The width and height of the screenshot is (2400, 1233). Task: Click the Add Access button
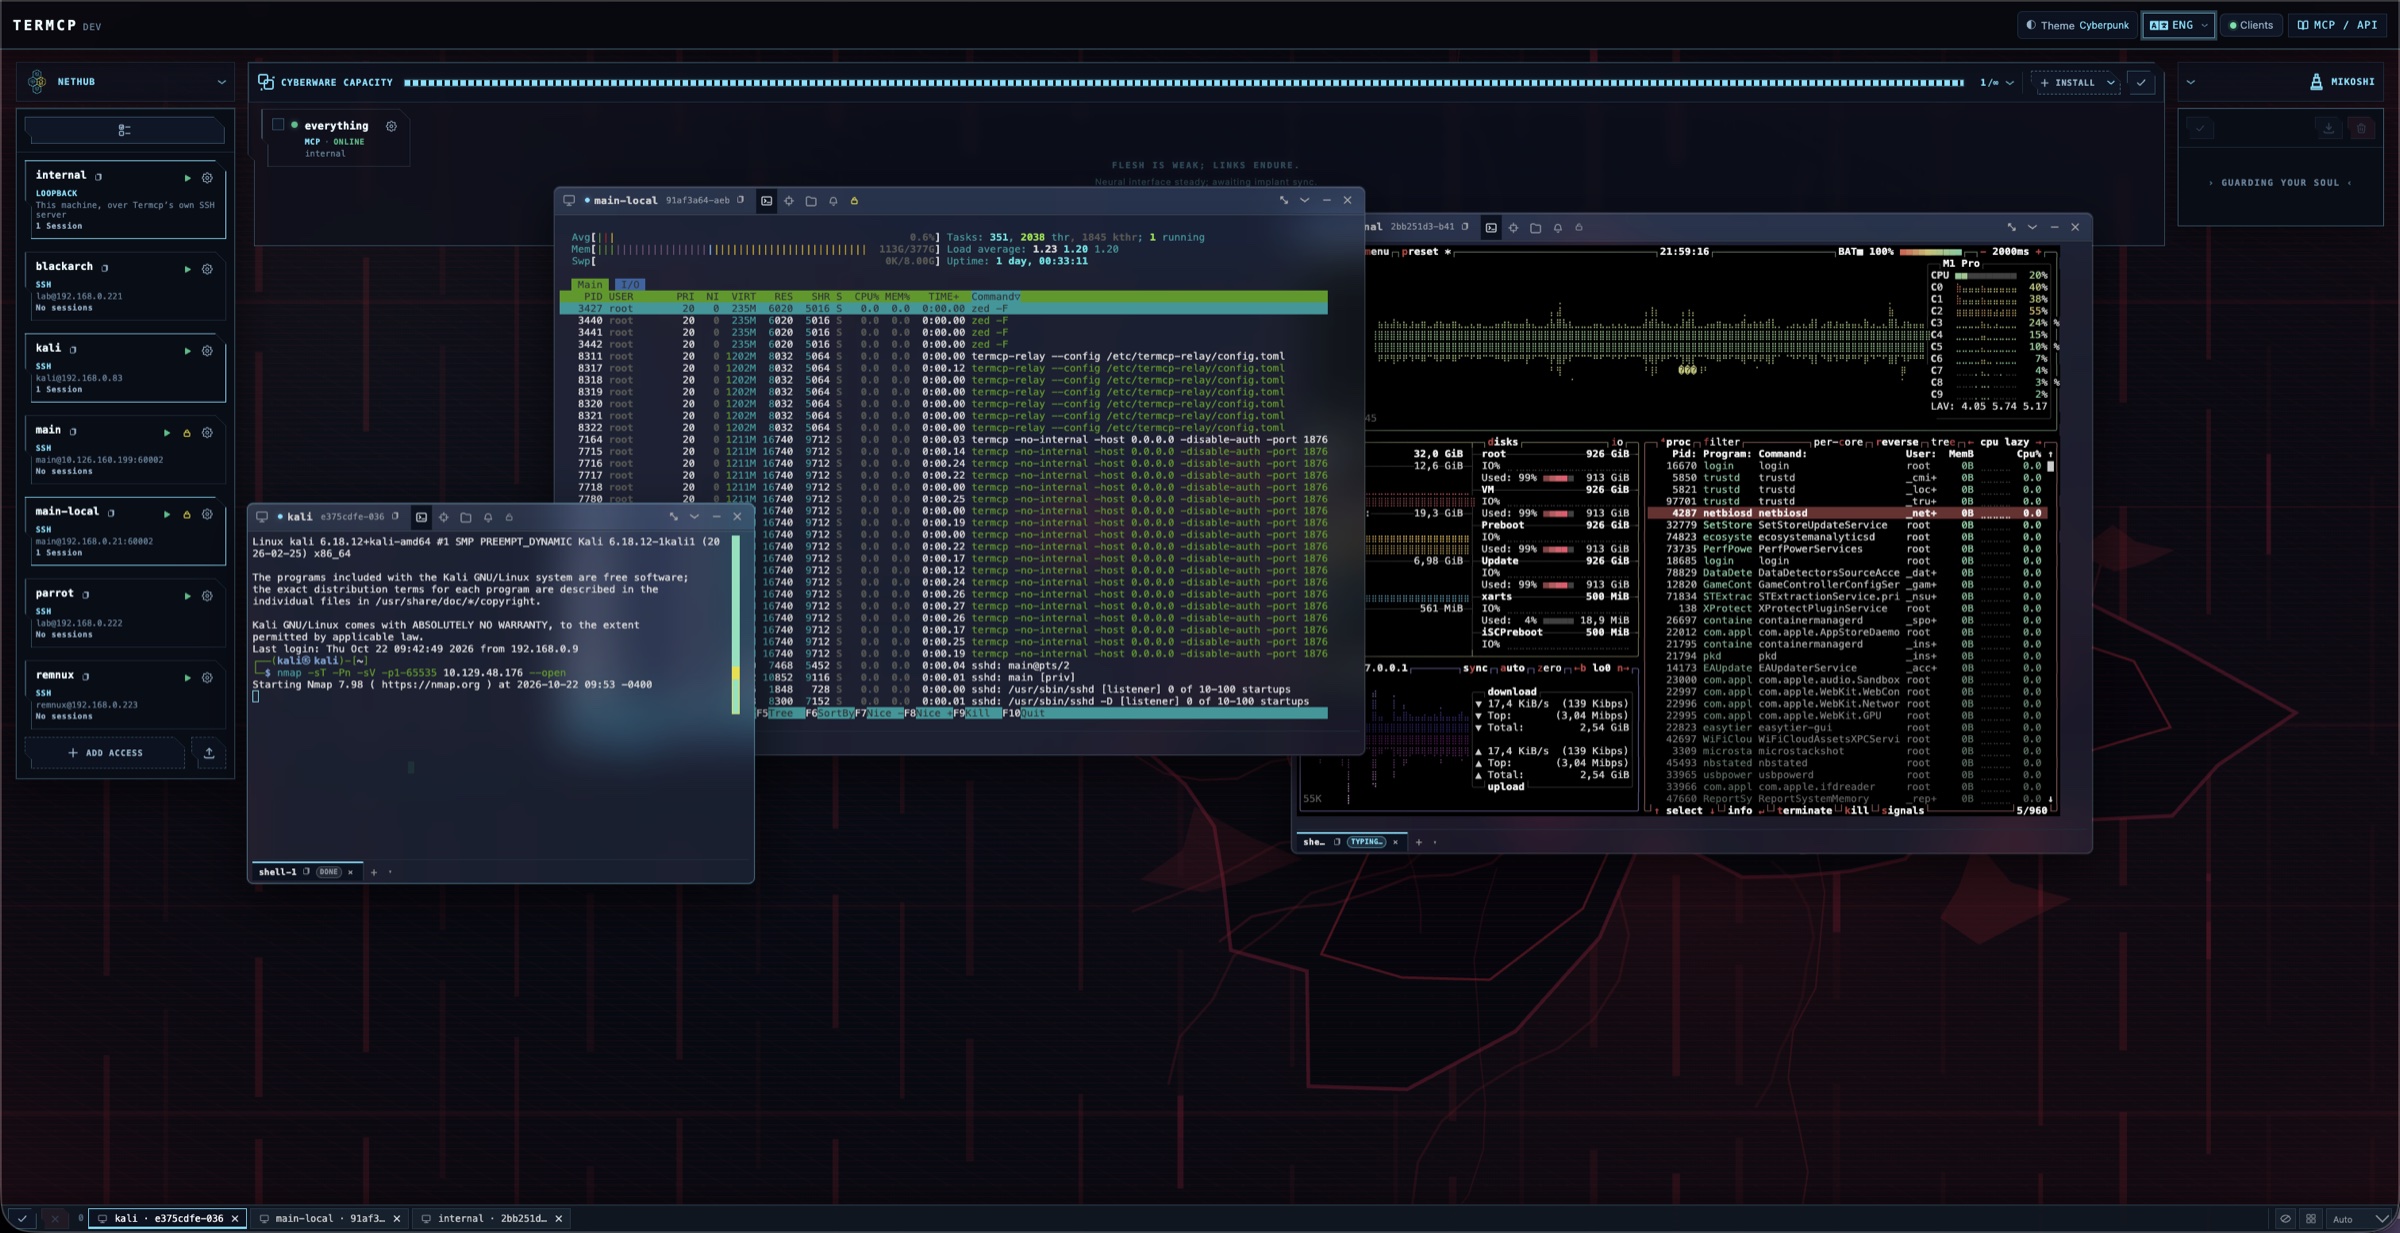tap(105, 753)
